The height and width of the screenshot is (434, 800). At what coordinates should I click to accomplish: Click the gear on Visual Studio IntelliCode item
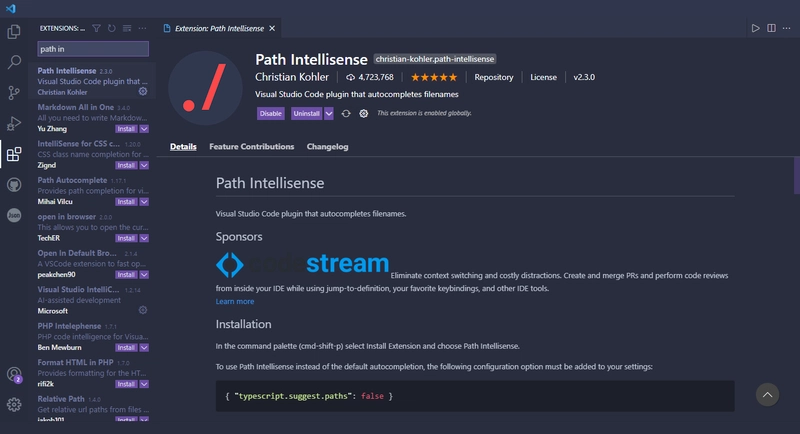[x=143, y=310]
